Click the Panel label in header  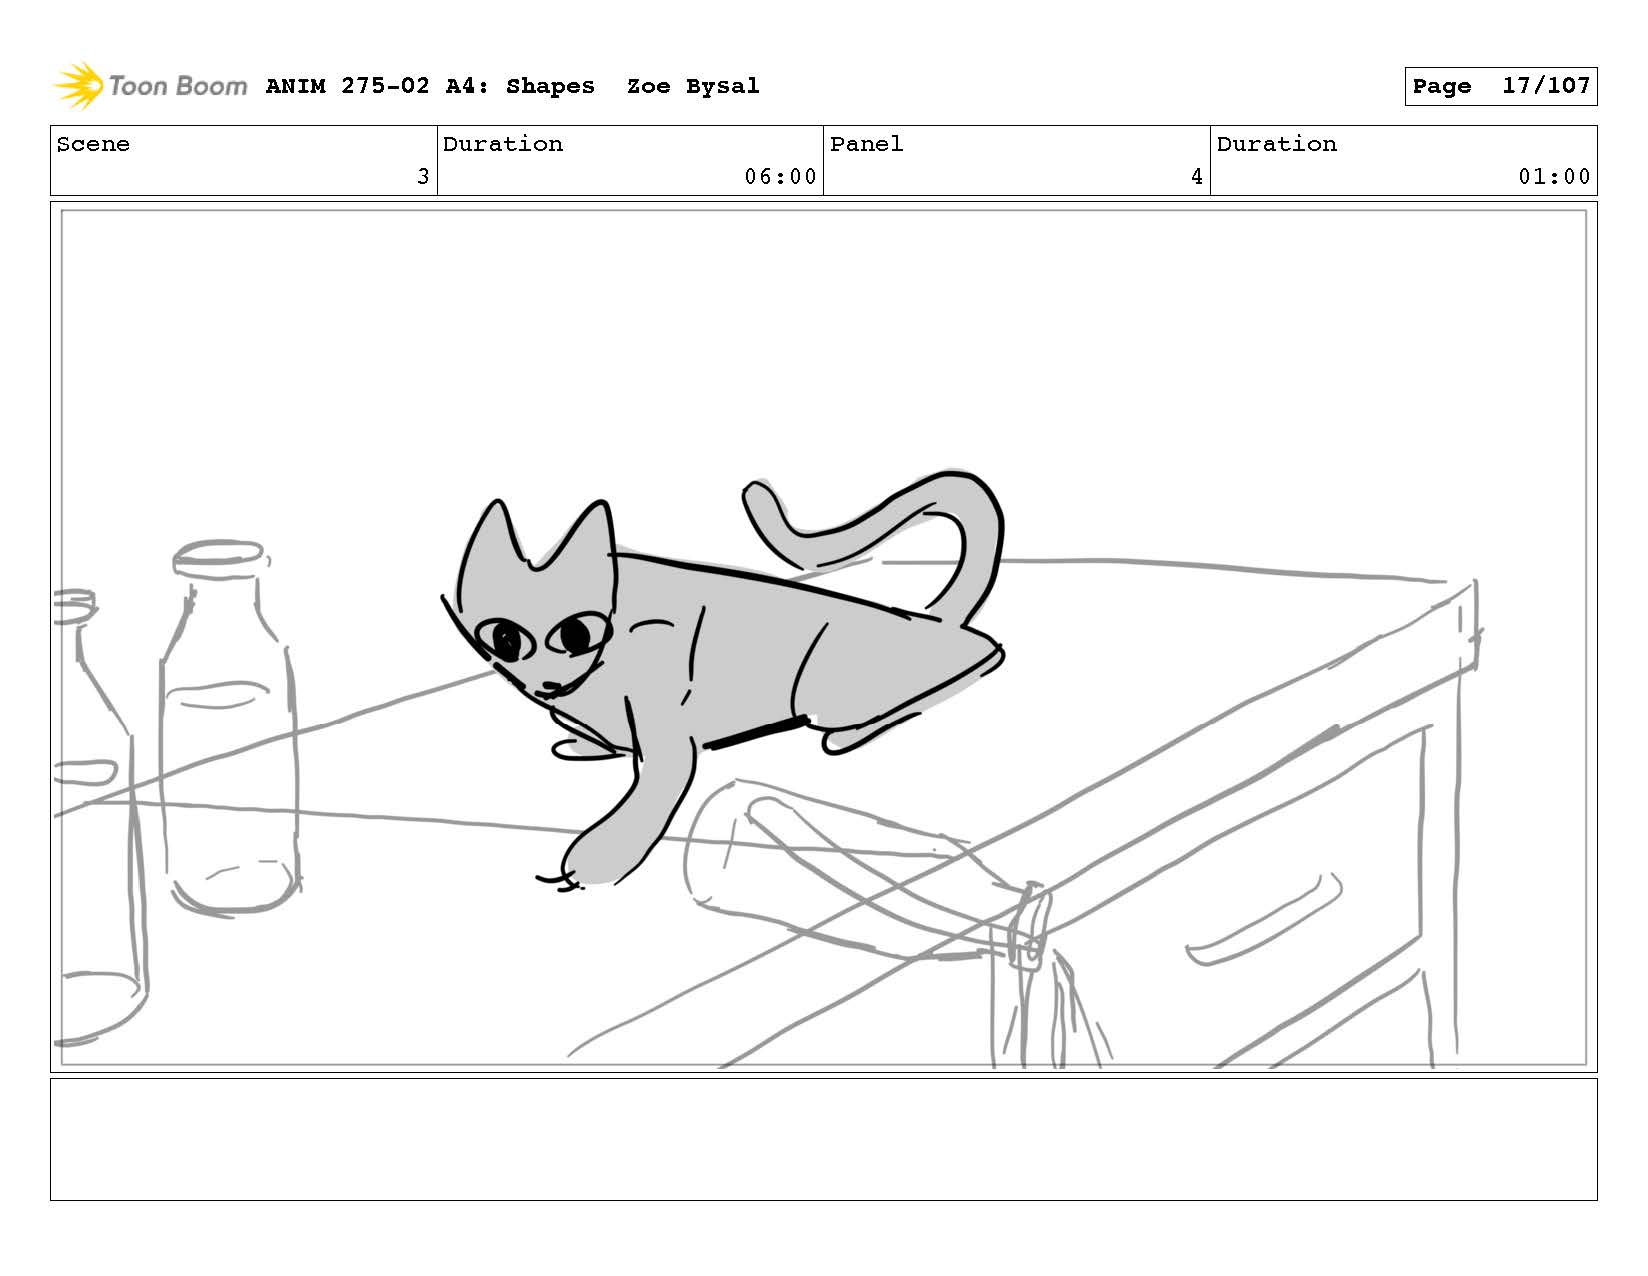[866, 144]
